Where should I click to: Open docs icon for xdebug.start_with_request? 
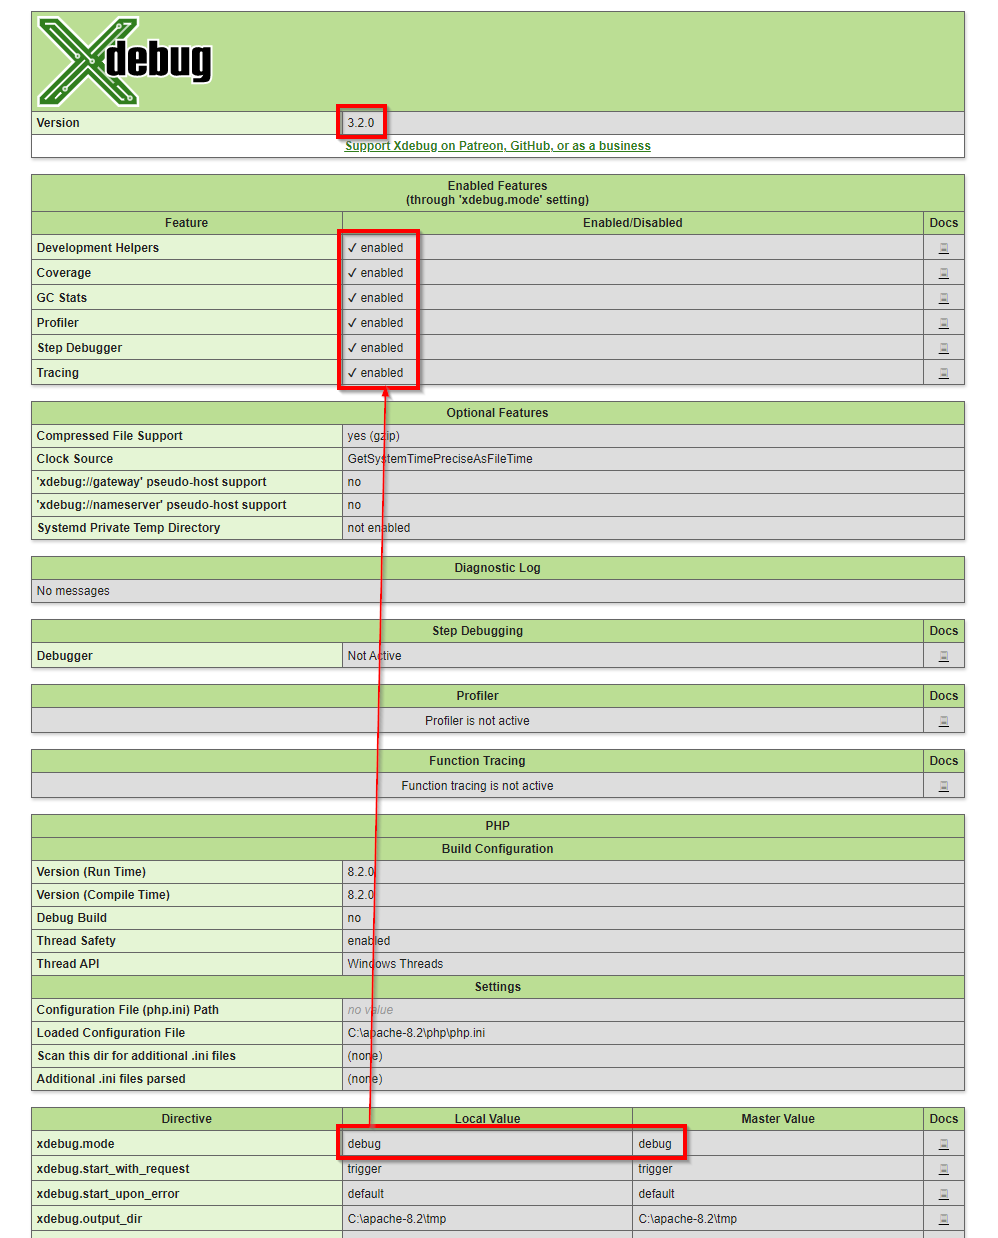tap(943, 1169)
